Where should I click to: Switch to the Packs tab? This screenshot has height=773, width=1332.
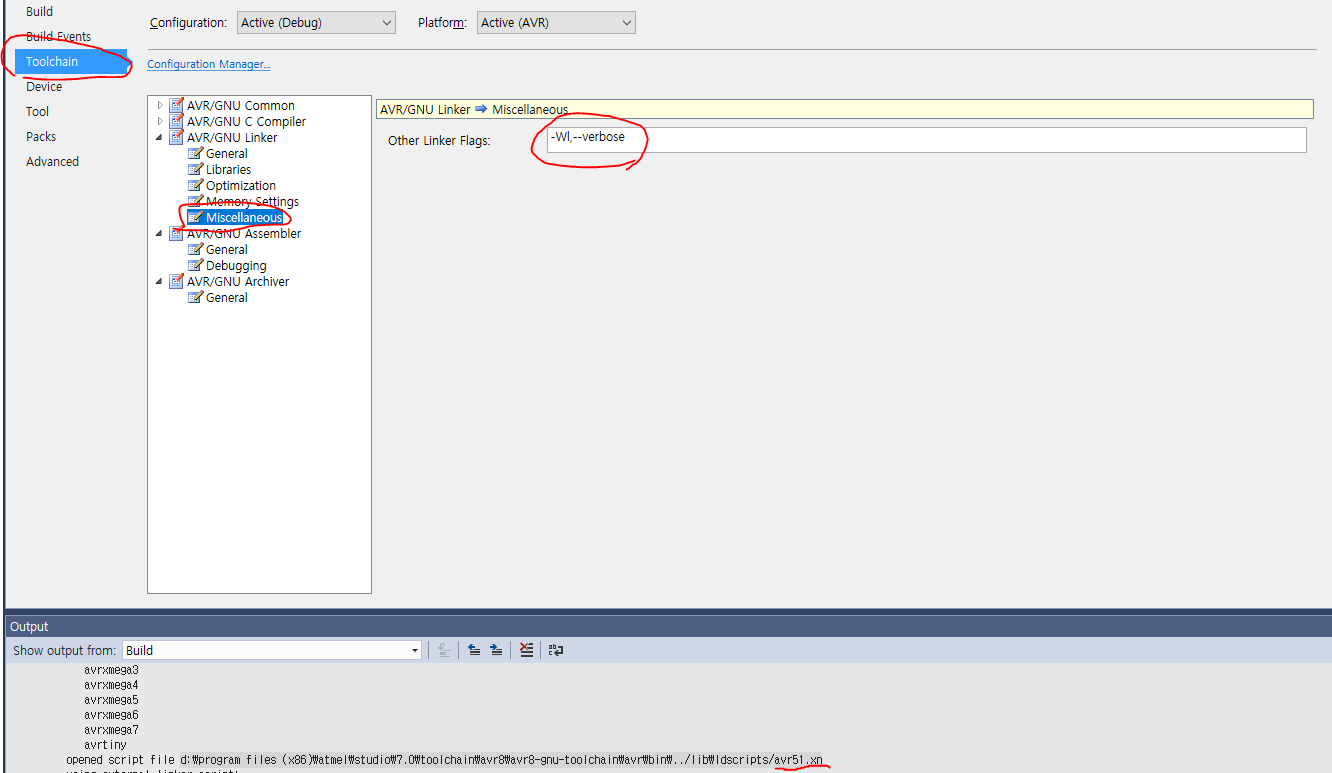(41, 136)
